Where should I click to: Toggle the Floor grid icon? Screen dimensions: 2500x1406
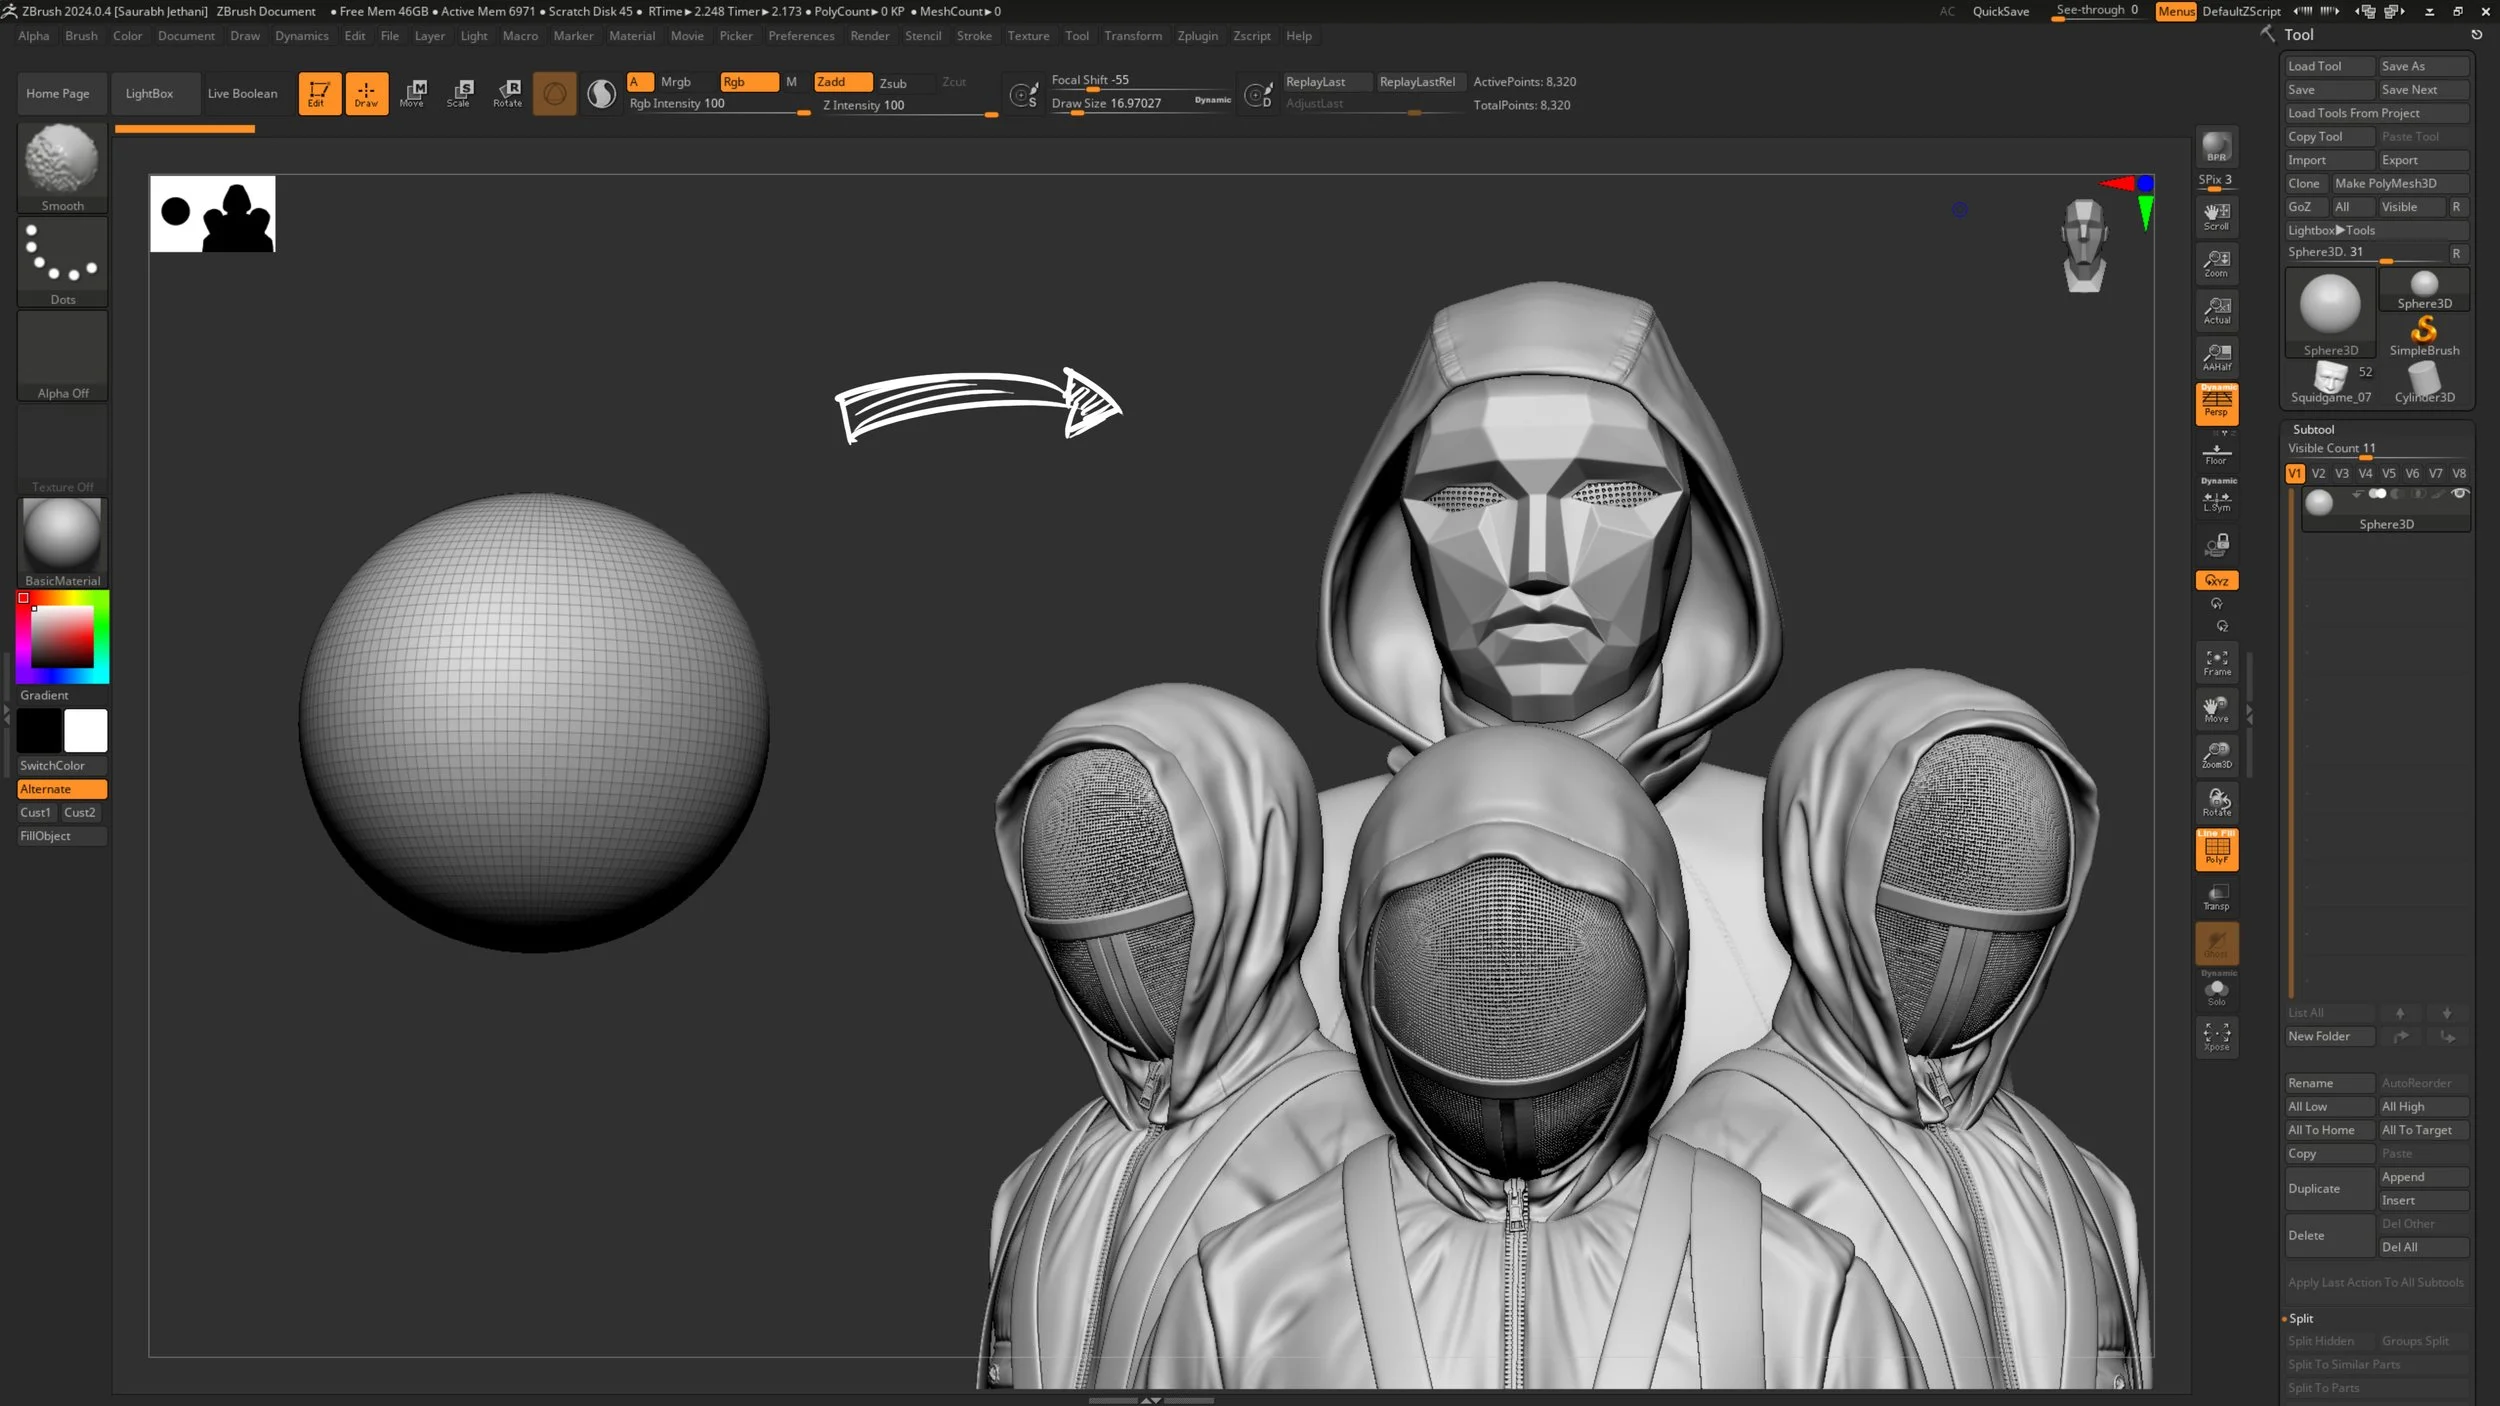2216,454
